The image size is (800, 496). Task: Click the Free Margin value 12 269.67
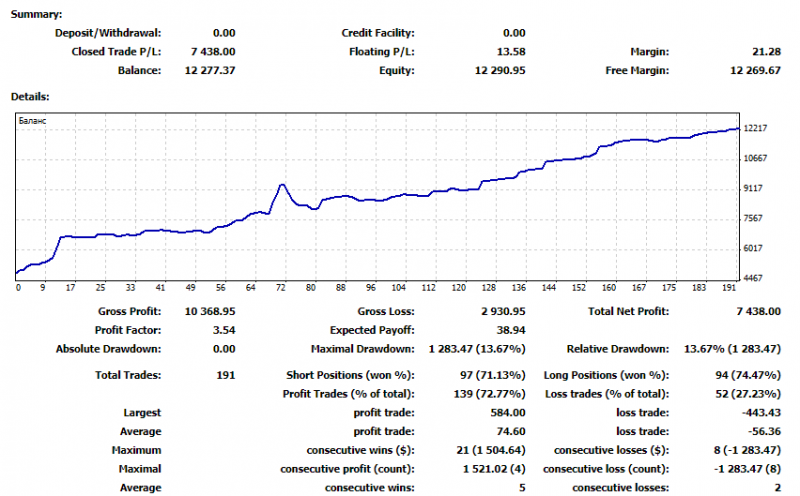click(755, 70)
